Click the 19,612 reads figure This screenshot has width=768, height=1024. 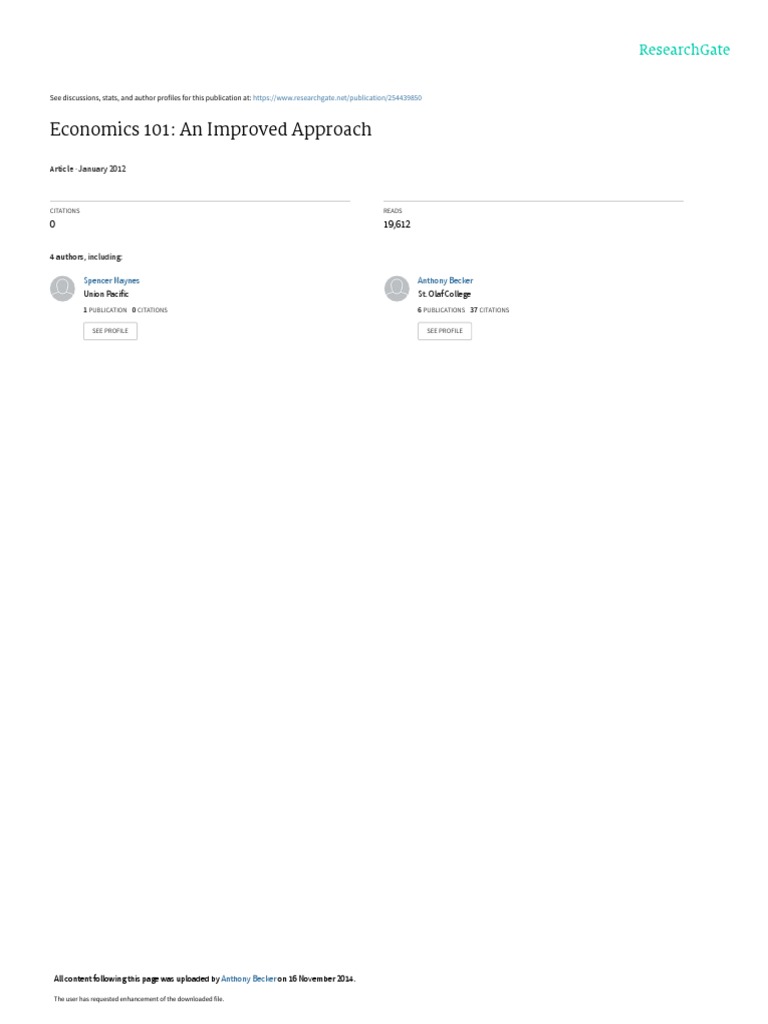(x=397, y=224)
